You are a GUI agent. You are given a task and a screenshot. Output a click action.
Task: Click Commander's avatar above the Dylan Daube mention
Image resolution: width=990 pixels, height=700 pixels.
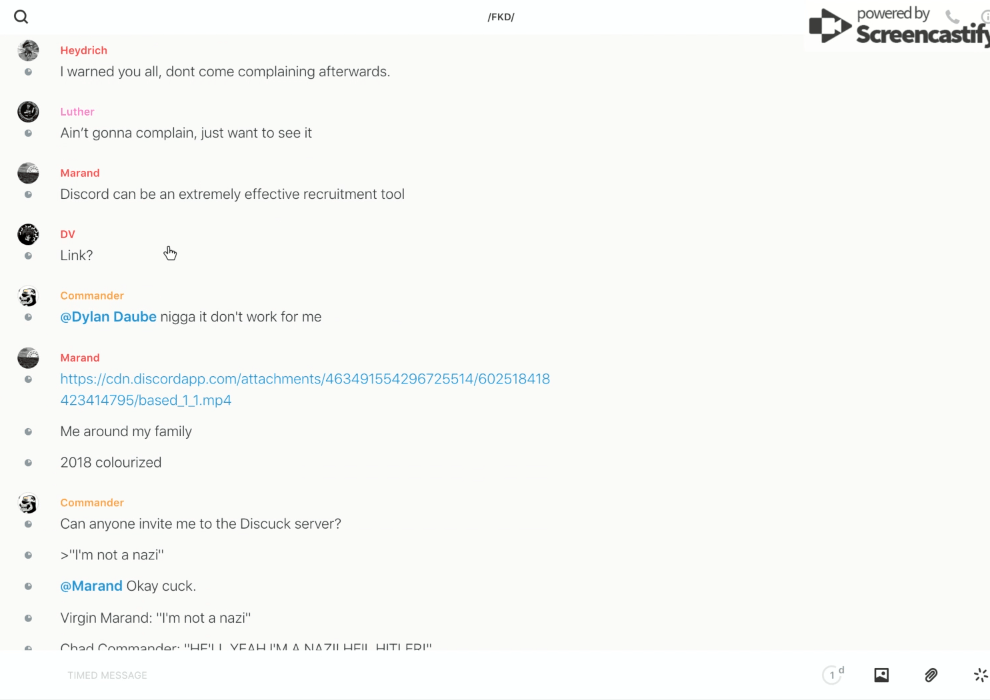click(28, 296)
